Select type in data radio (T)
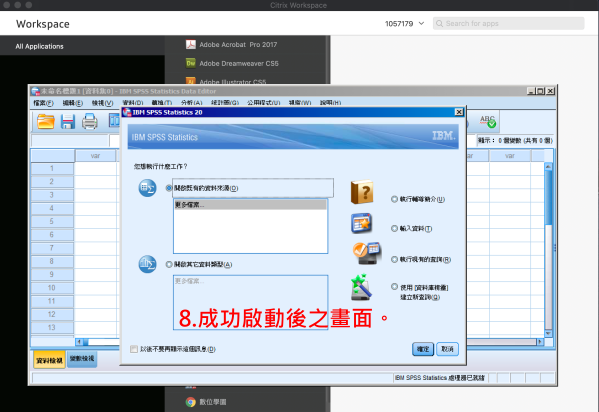Screen dimensions: 599x412 [394, 229]
